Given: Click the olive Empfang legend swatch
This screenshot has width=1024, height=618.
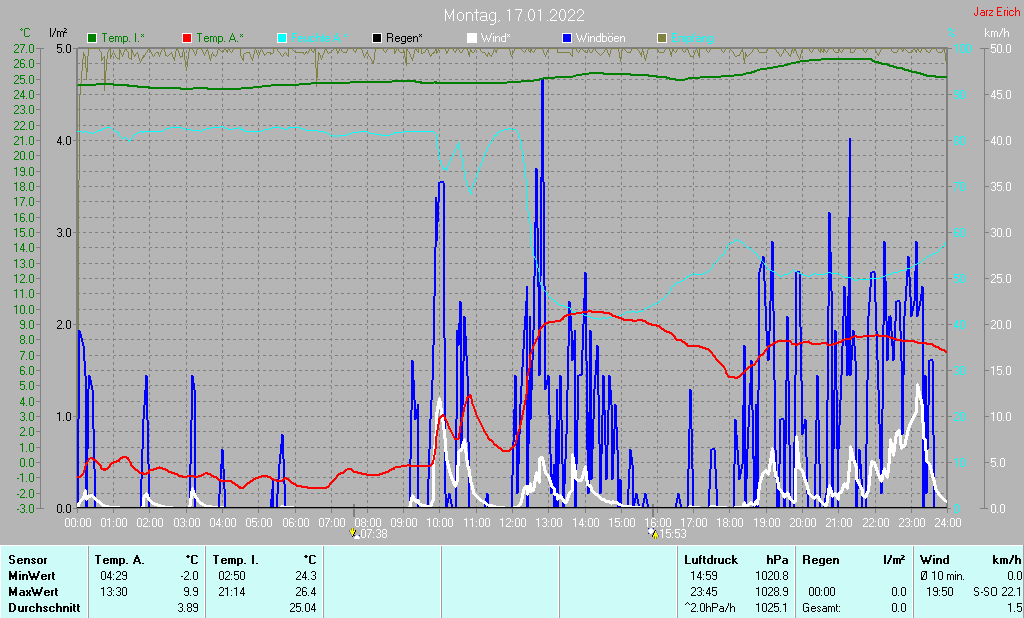Looking at the screenshot, I should [662, 38].
